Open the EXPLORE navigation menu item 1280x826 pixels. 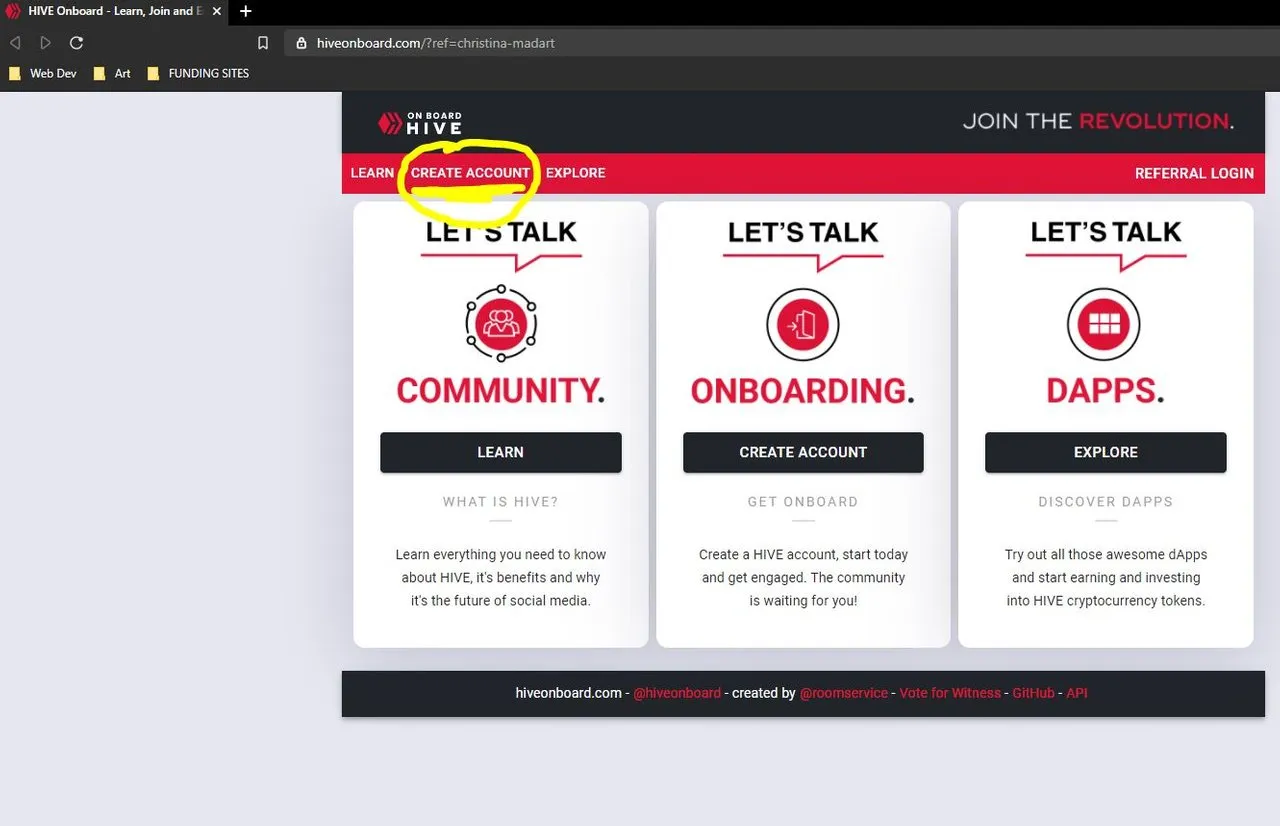click(575, 173)
